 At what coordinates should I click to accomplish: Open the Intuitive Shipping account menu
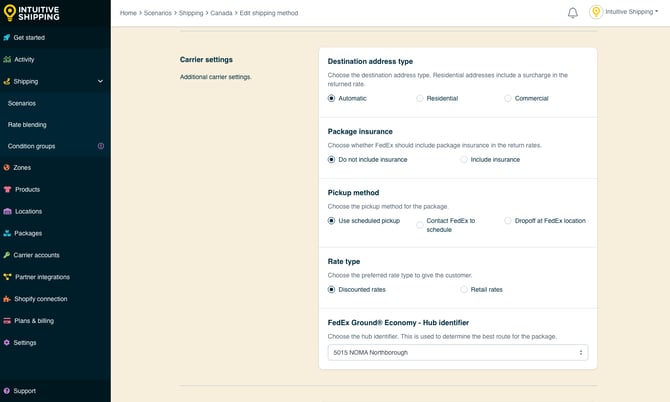click(x=631, y=12)
